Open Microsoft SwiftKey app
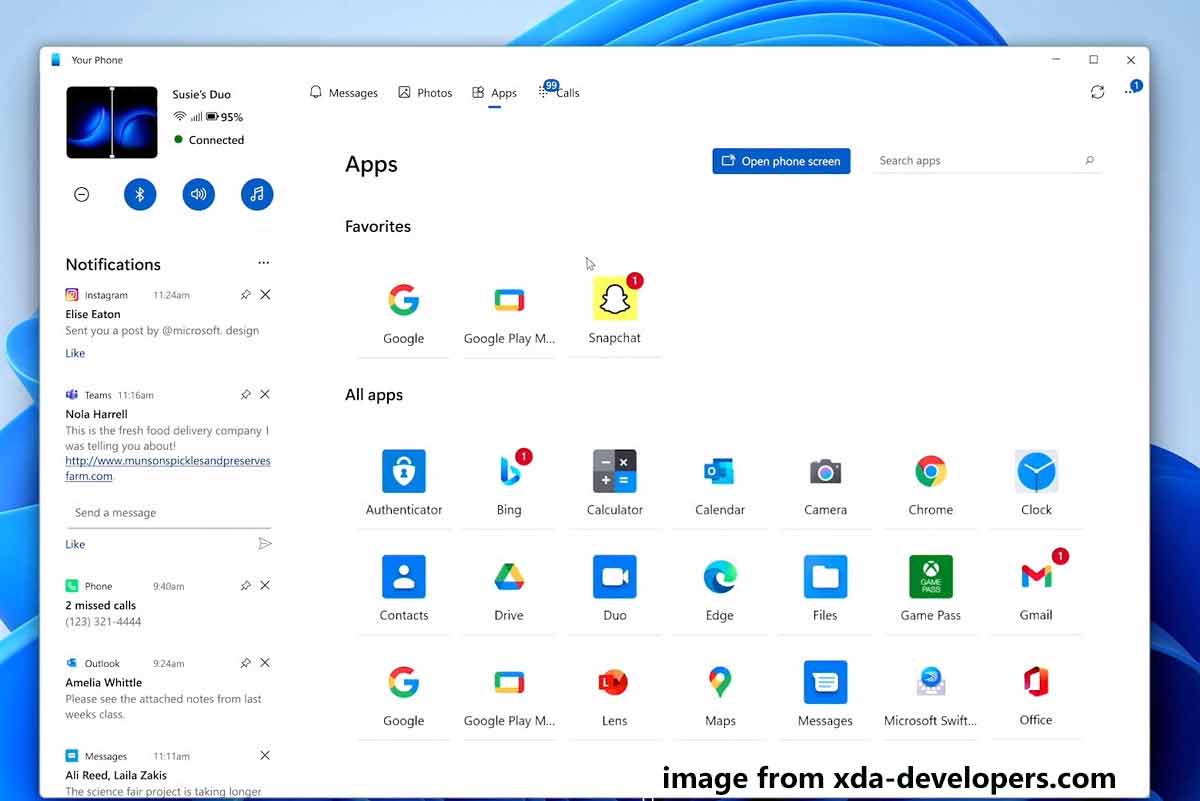 click(x=931, y=695)
